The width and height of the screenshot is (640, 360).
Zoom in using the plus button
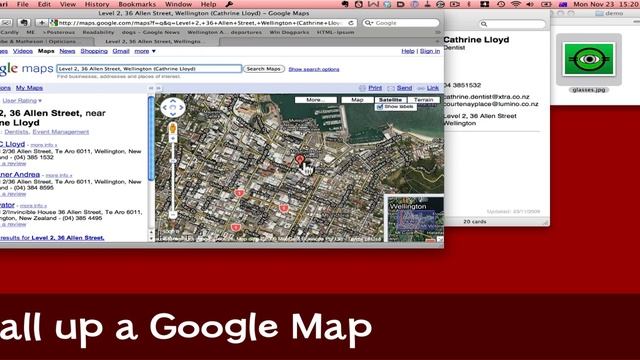point(173,139)
